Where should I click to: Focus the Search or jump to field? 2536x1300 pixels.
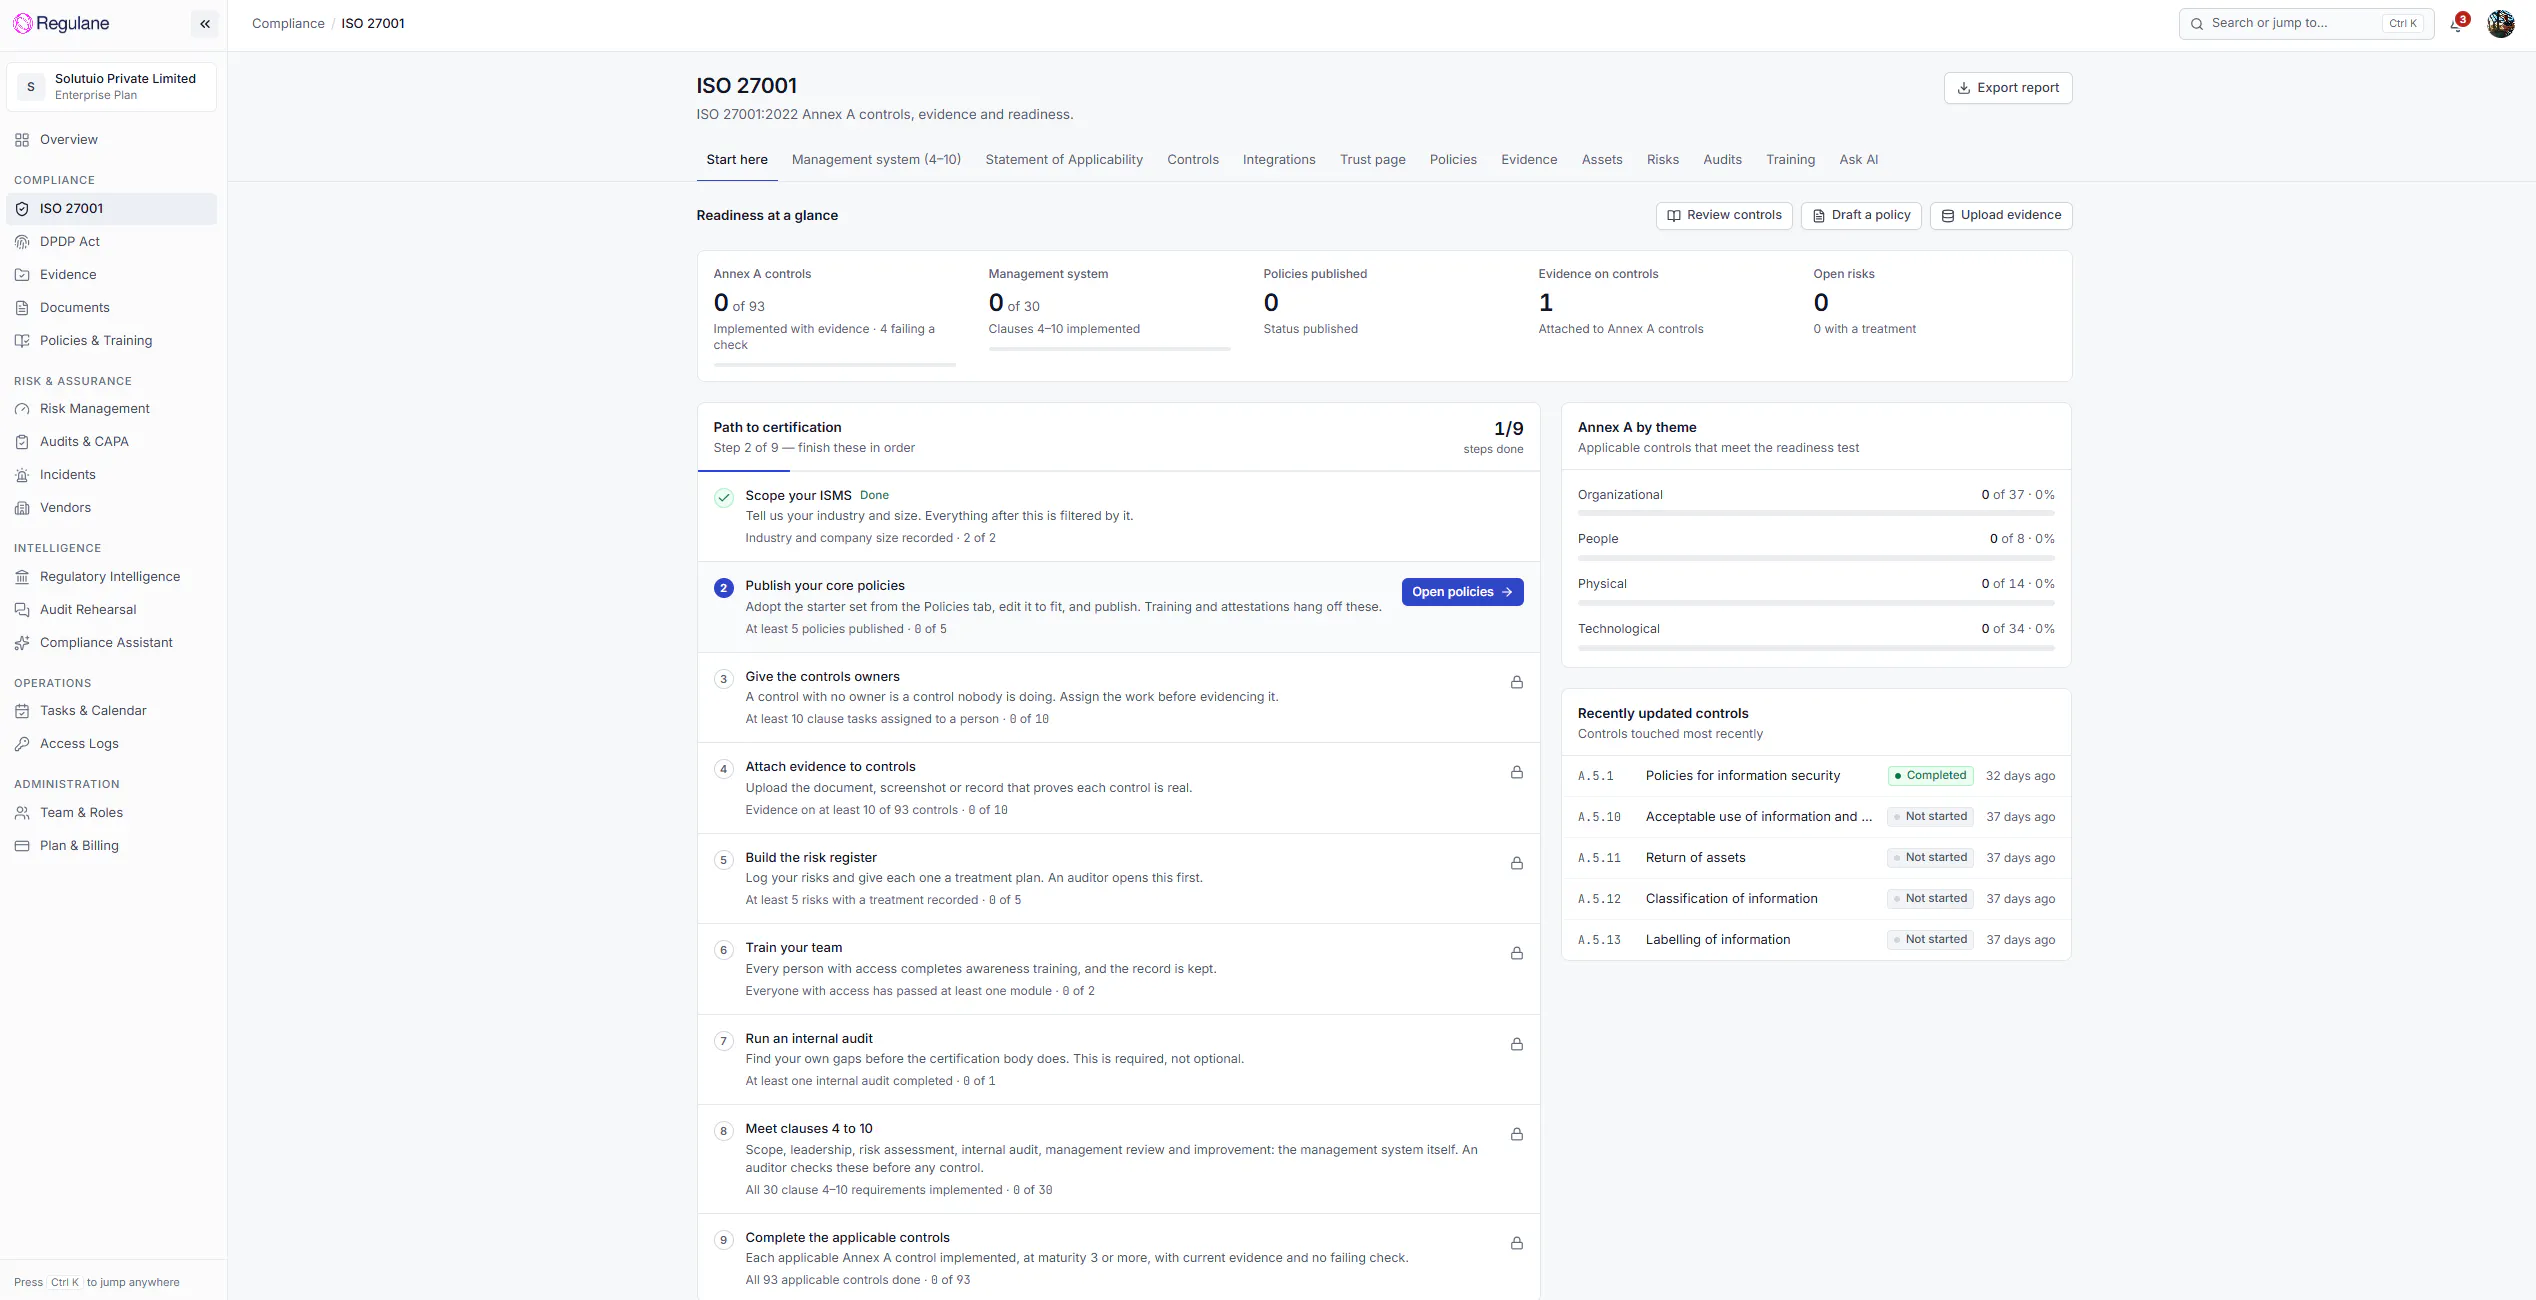click(x=2306, y=24)
